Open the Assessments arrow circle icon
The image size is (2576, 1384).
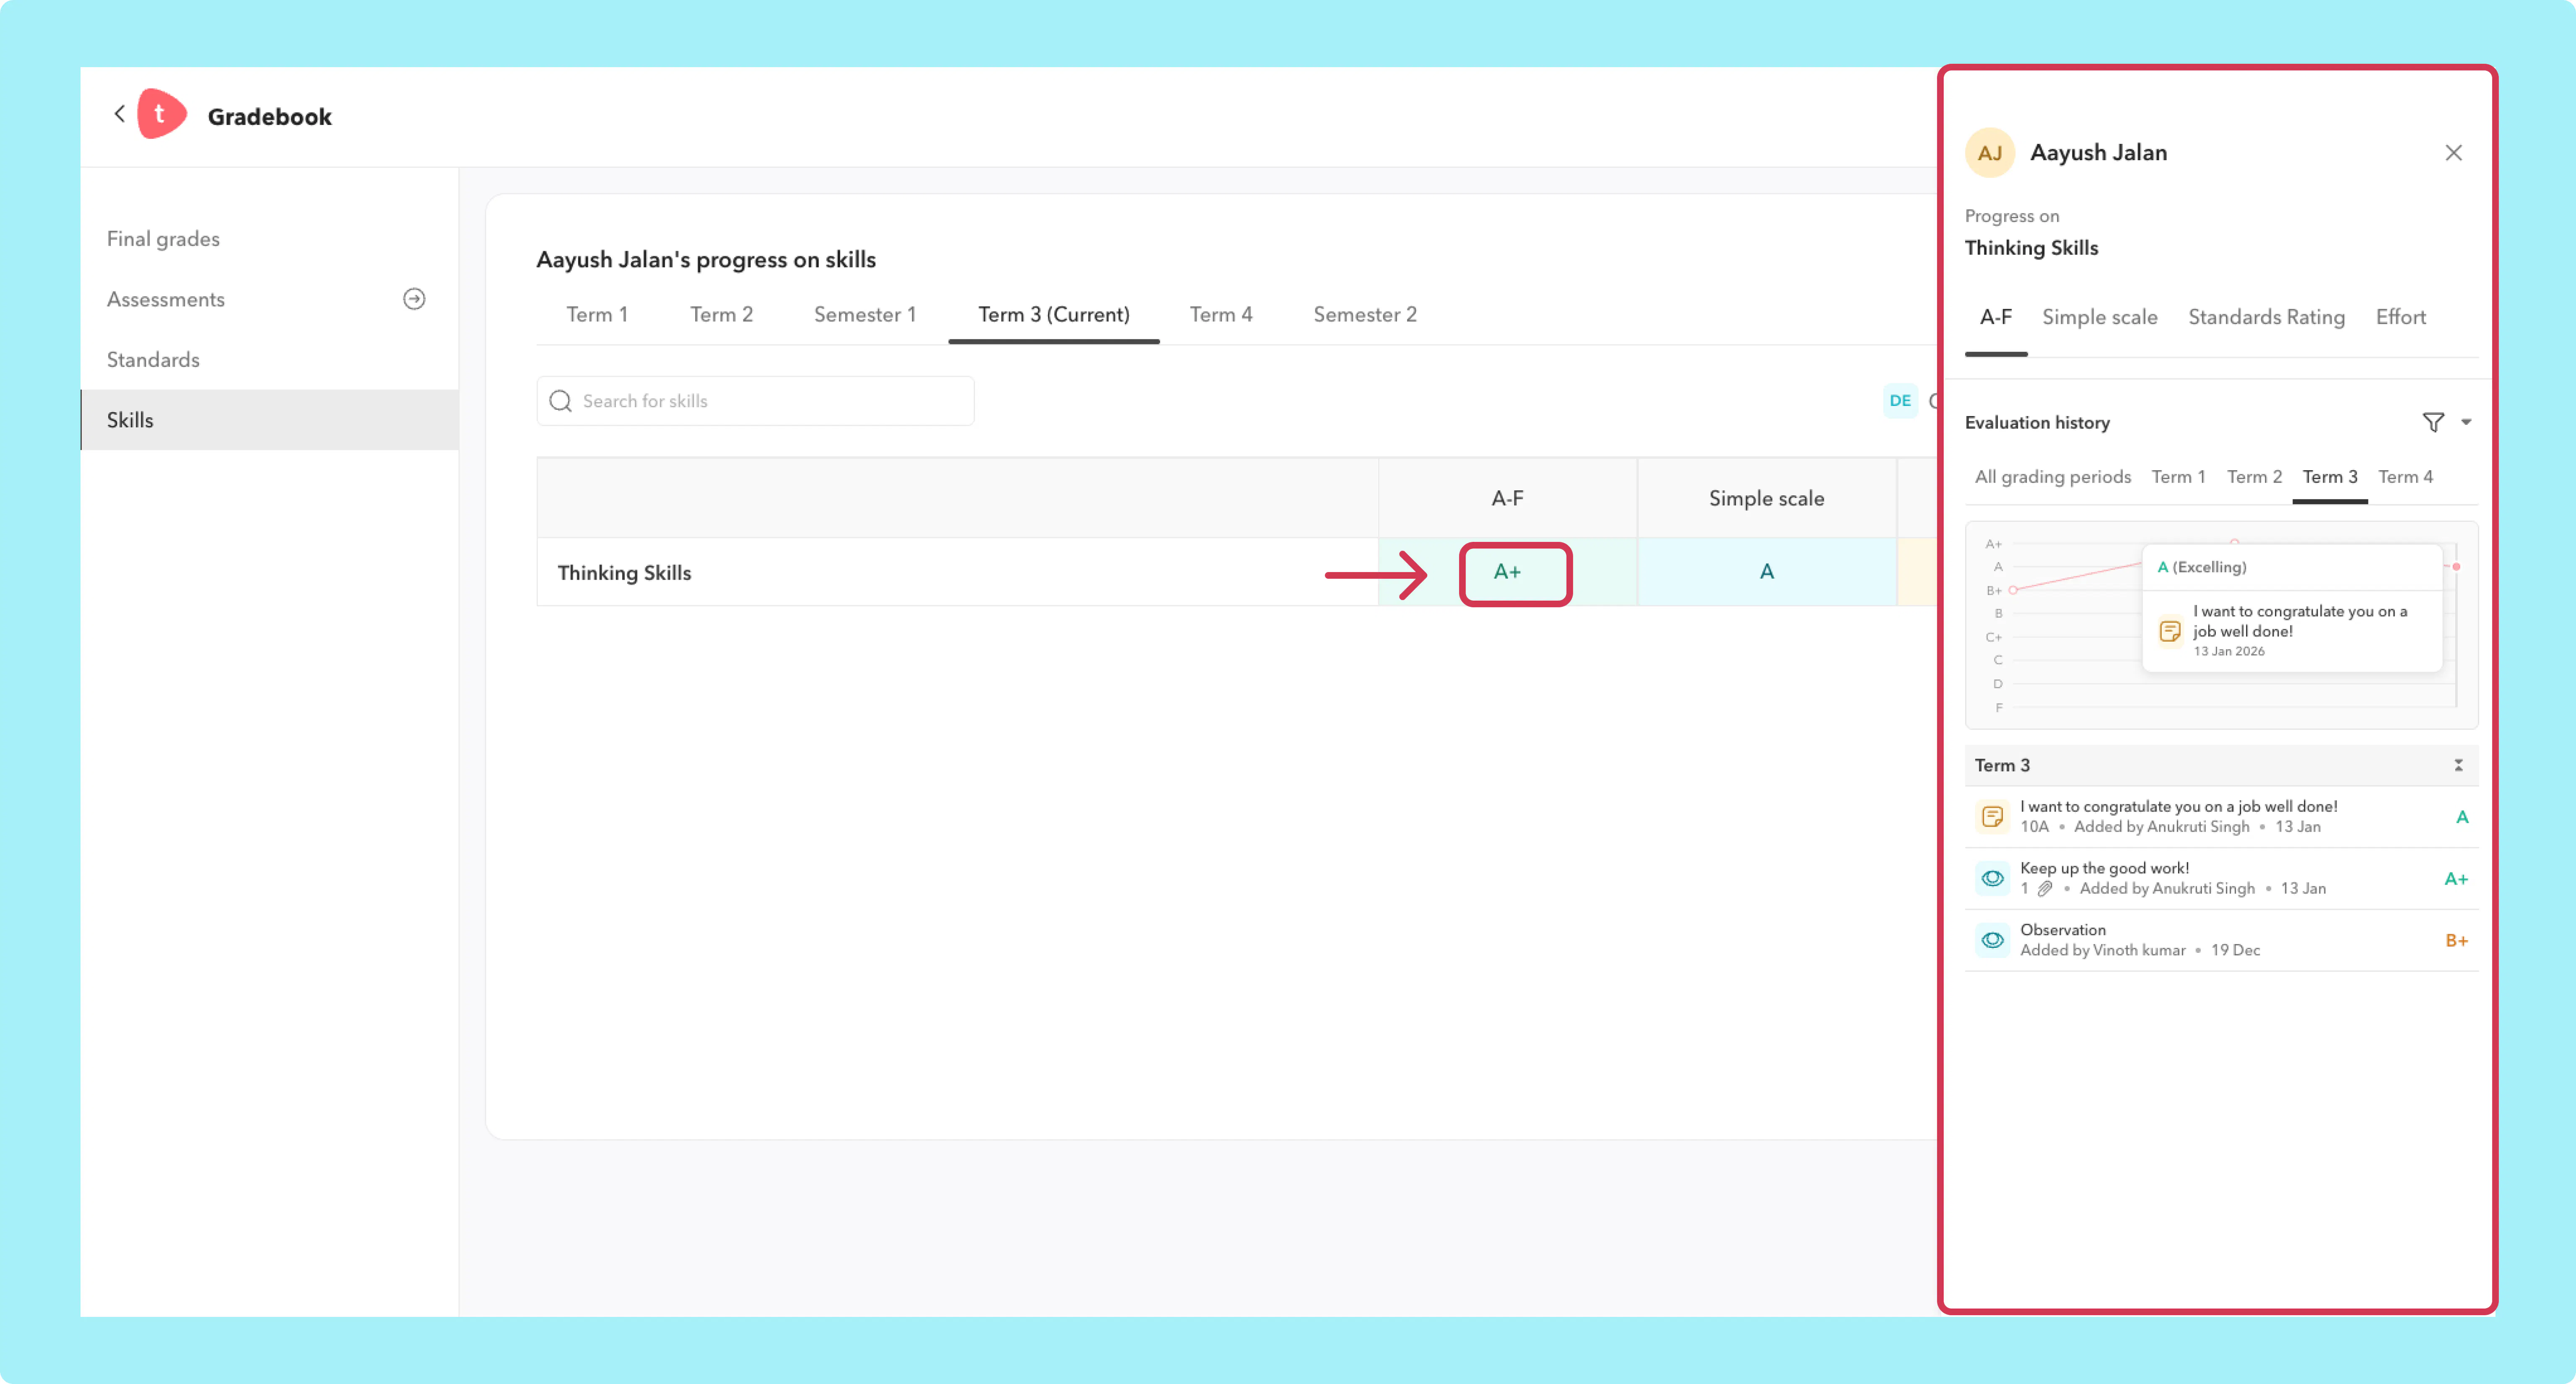414,299
